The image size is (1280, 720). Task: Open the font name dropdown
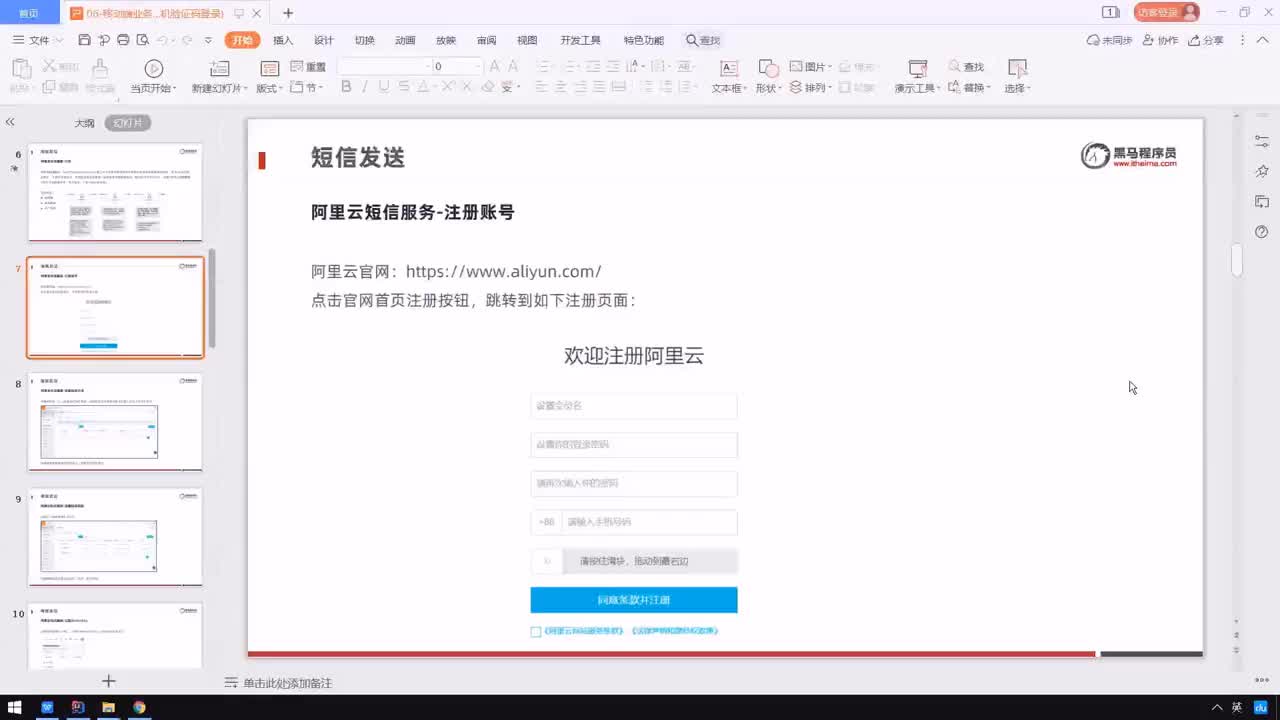(x=426, y=66)
